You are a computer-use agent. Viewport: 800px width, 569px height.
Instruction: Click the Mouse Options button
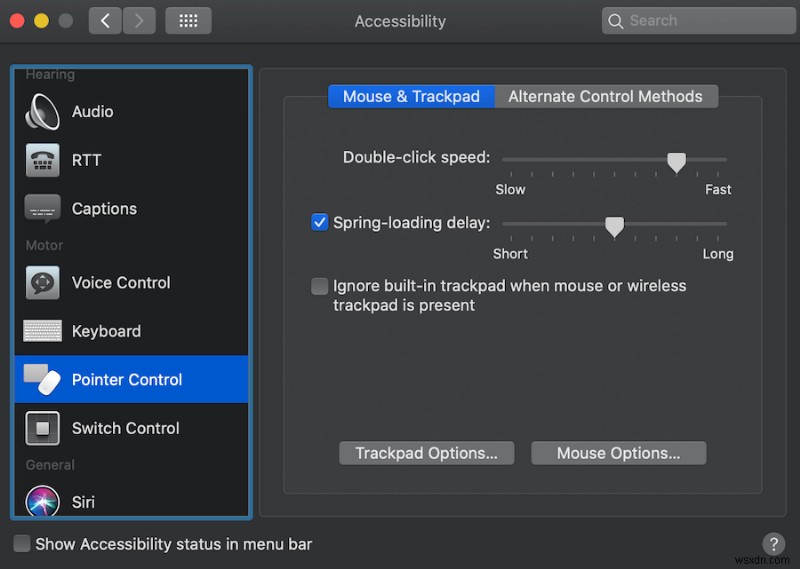click(618, 453)
